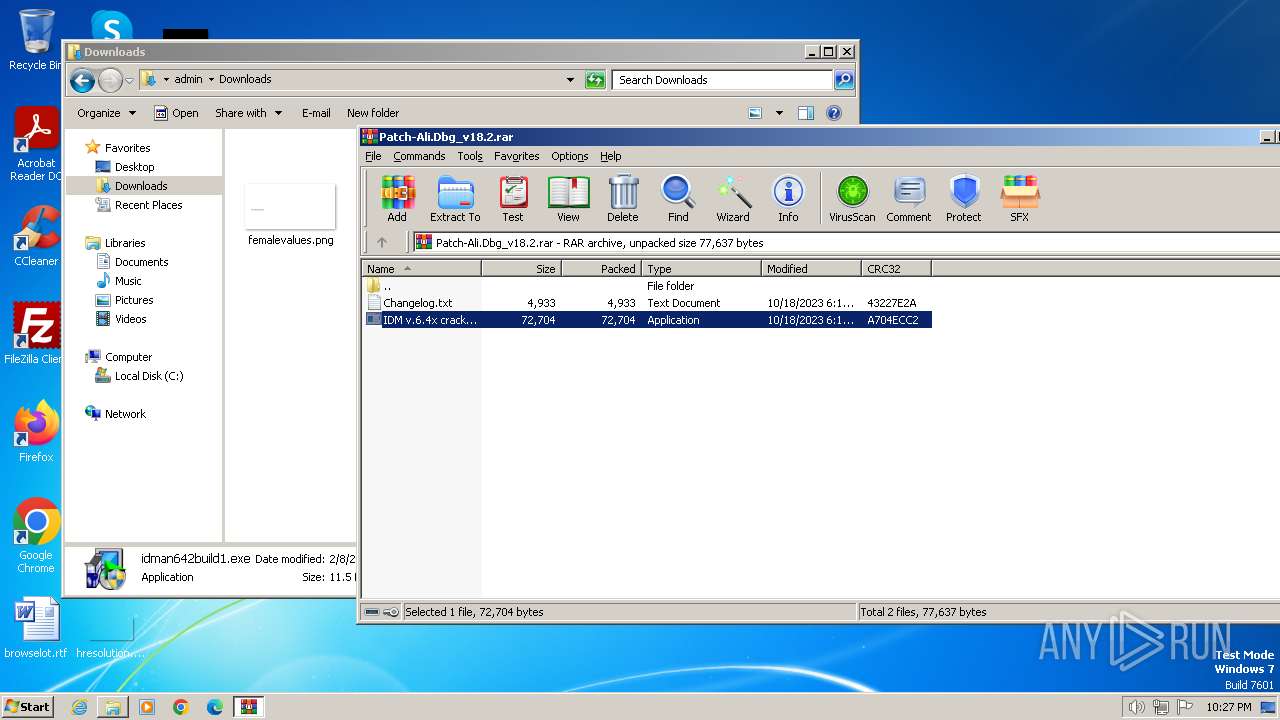Go up one level in WinRAR

(382, 242)
